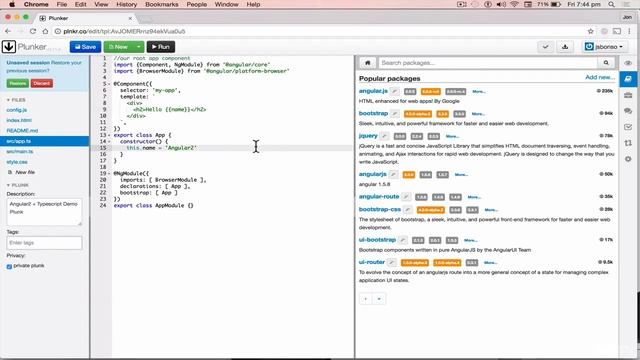Open the angularjs package link
The image size is (640, 360).
coord(373,174)
